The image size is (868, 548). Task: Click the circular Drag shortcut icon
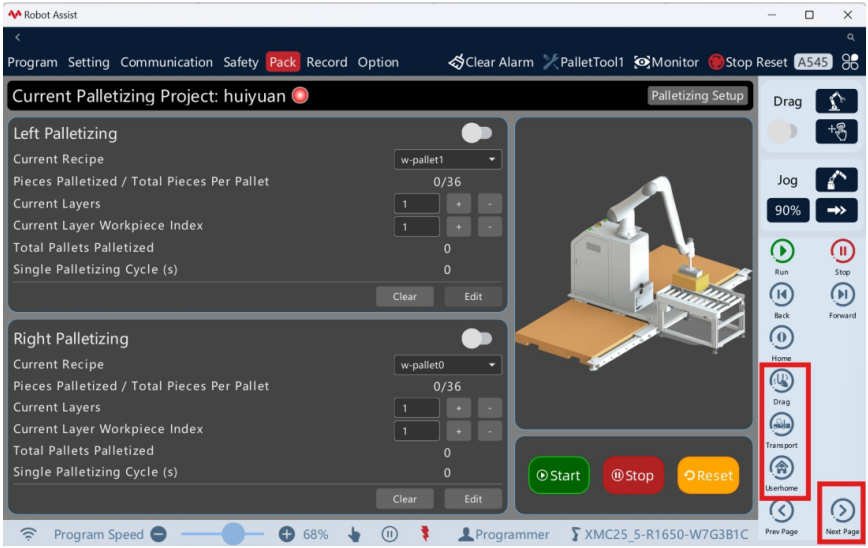(x=782, y=381)
